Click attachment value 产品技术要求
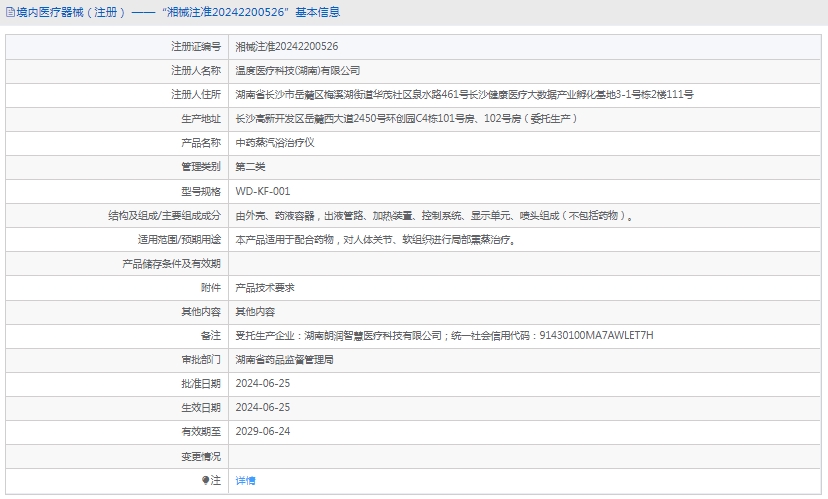Viewport: 828px width, 499px height. point(265,287)
